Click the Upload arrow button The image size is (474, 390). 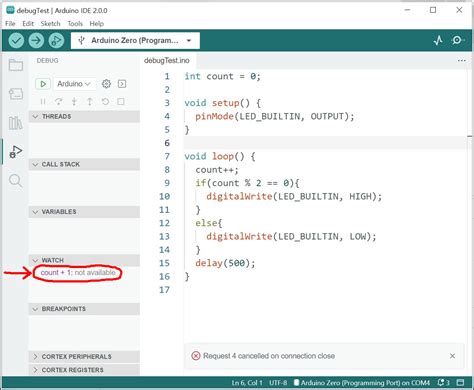coord(36,41)
